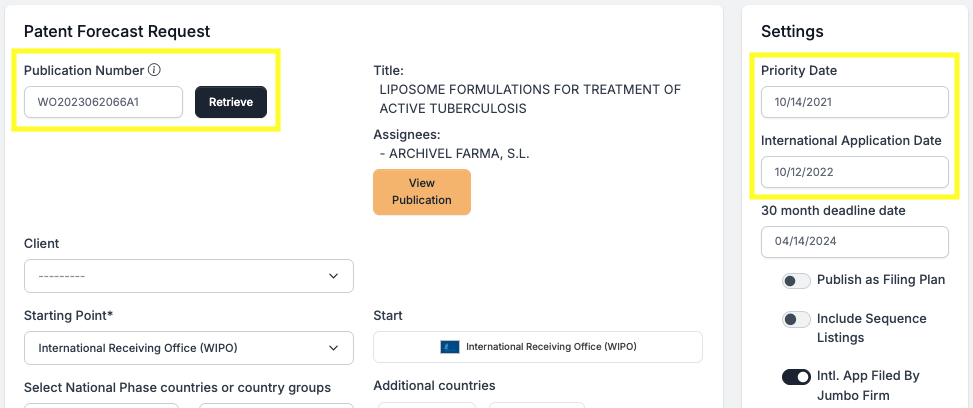
Task: Click the Priority Date field
Action: (x=854, y=102)
